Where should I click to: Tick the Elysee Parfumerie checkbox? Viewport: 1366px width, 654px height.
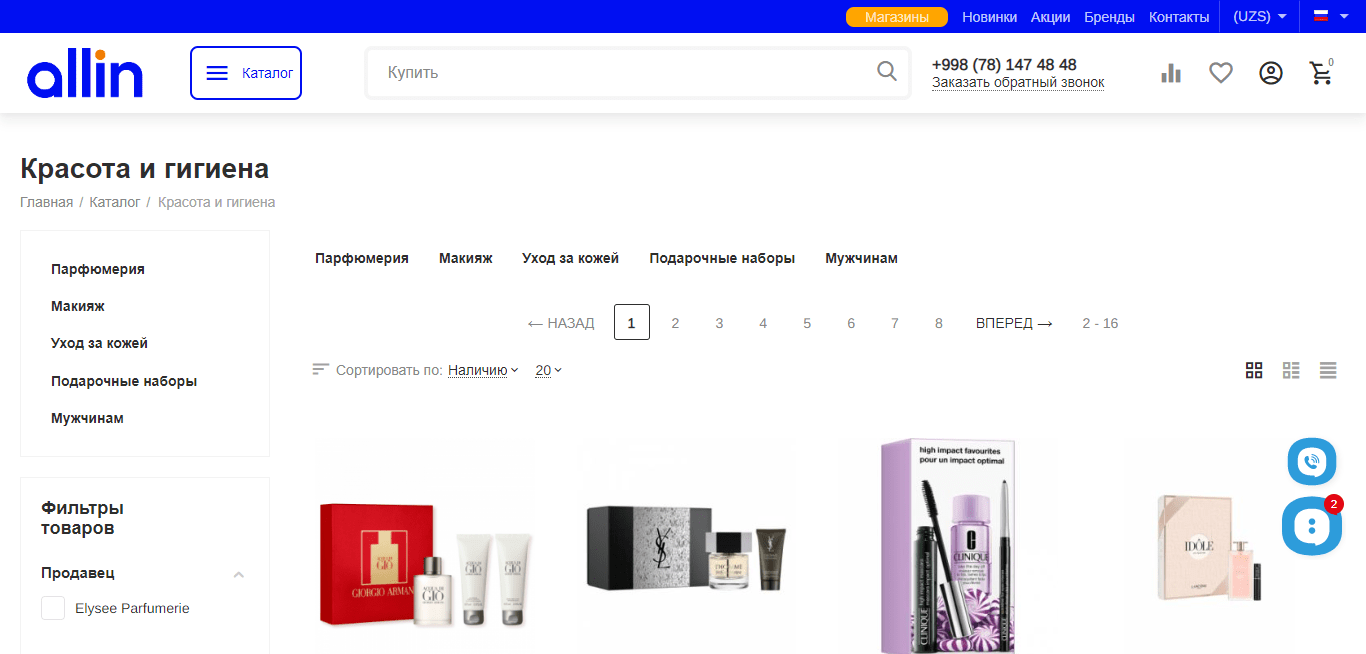53,608
